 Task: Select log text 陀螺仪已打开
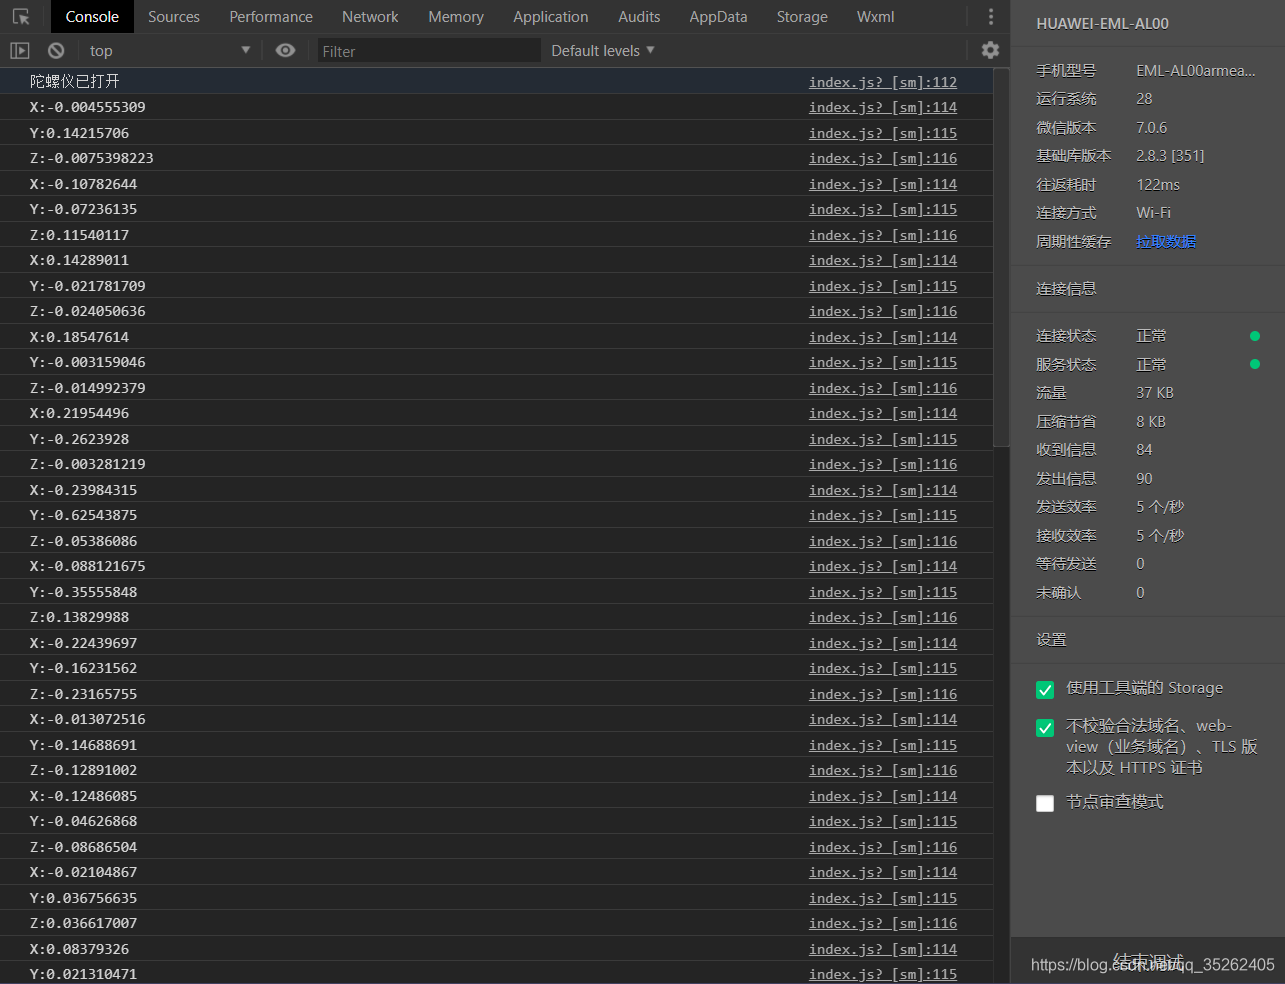[x=75, y=81]
